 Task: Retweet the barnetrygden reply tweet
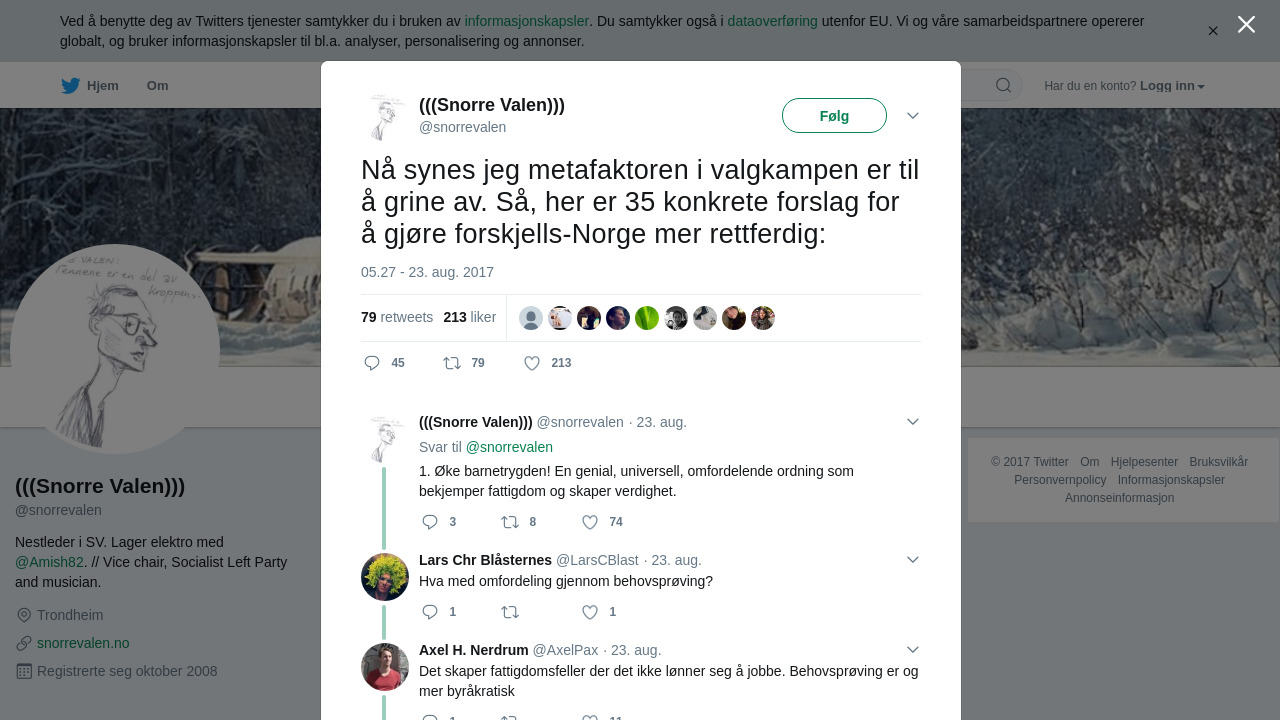tap(510, 522)
